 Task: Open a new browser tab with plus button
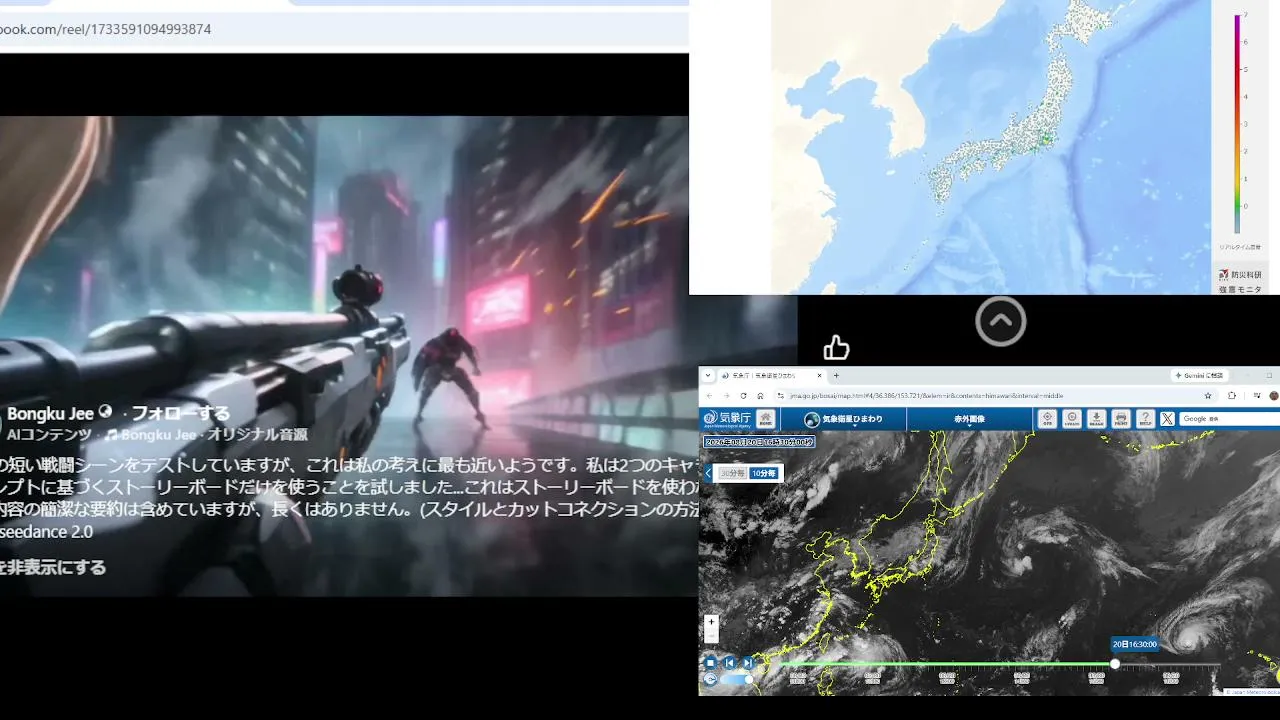[836, 376]
